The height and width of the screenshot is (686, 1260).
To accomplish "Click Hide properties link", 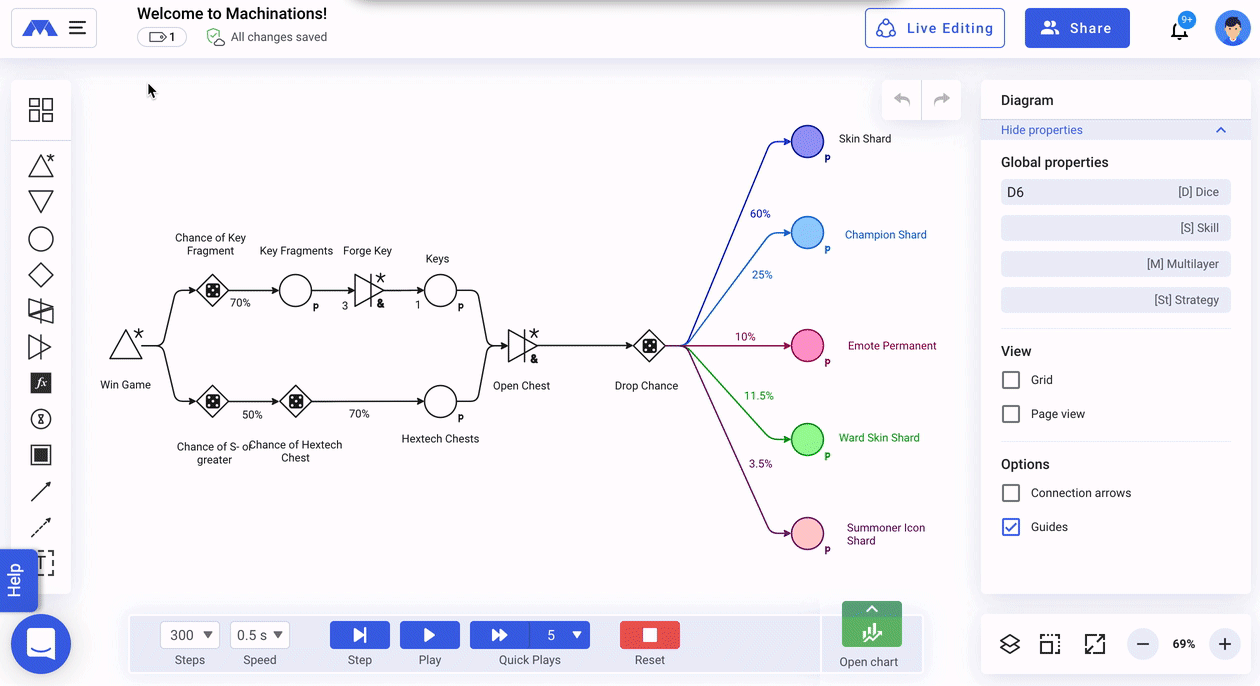I will click(x=1041, y=130).
